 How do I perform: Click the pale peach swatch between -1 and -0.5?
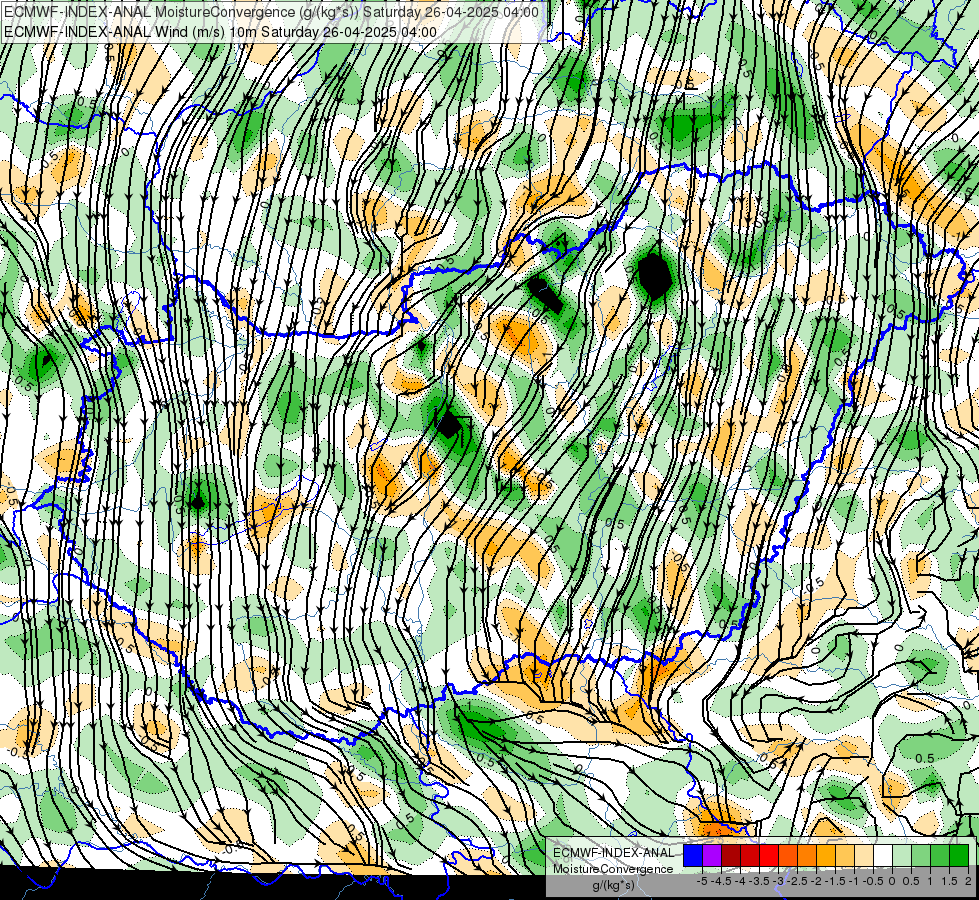point(864,855)
